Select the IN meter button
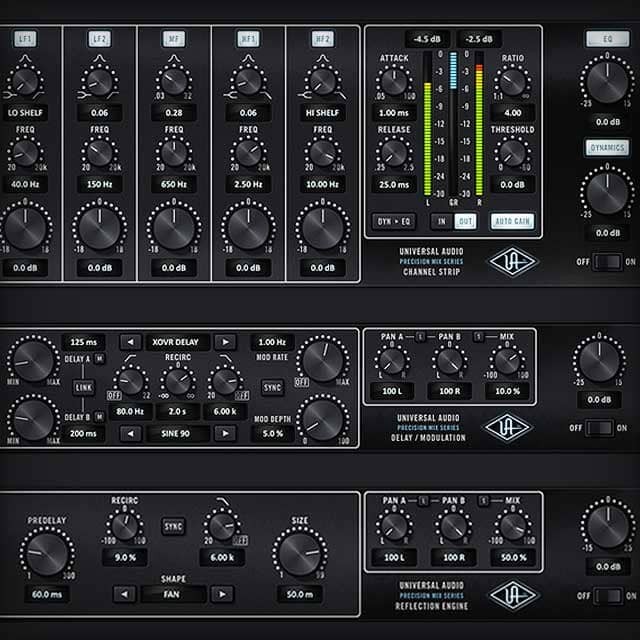Image resolution: width=640 pixels, height=640 pixels. point(442,222)
